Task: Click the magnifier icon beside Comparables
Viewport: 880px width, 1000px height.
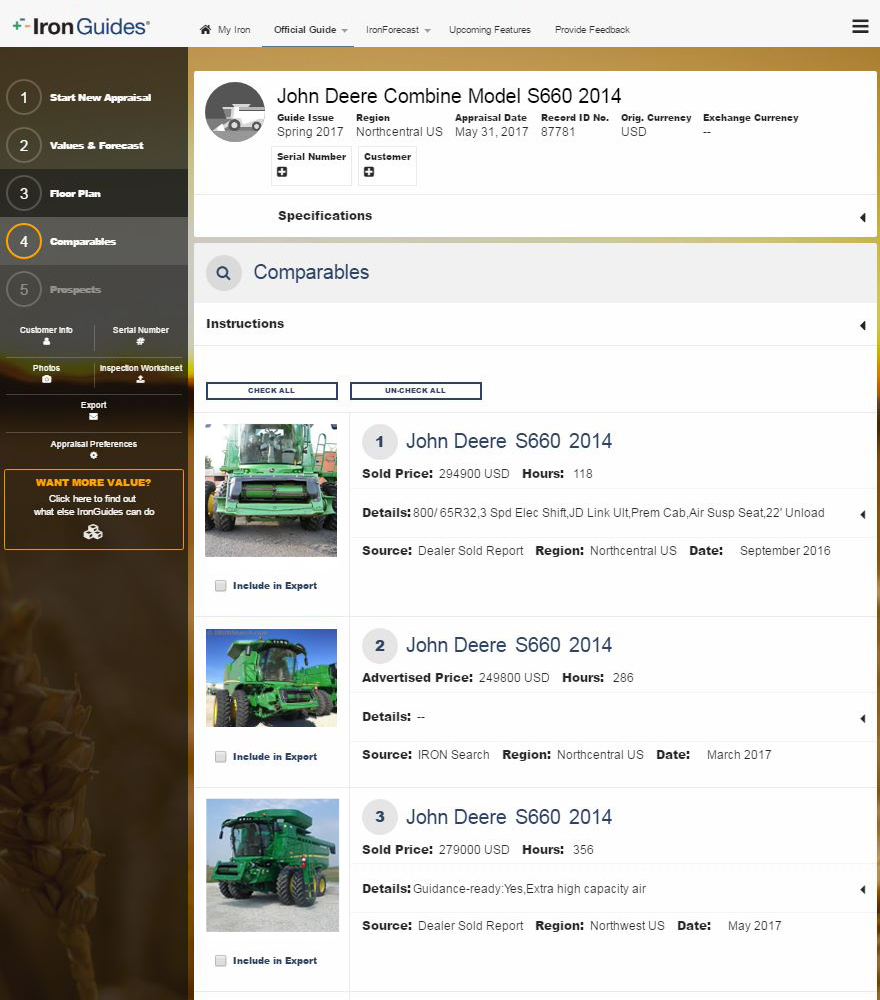Action: pos(223,273)
